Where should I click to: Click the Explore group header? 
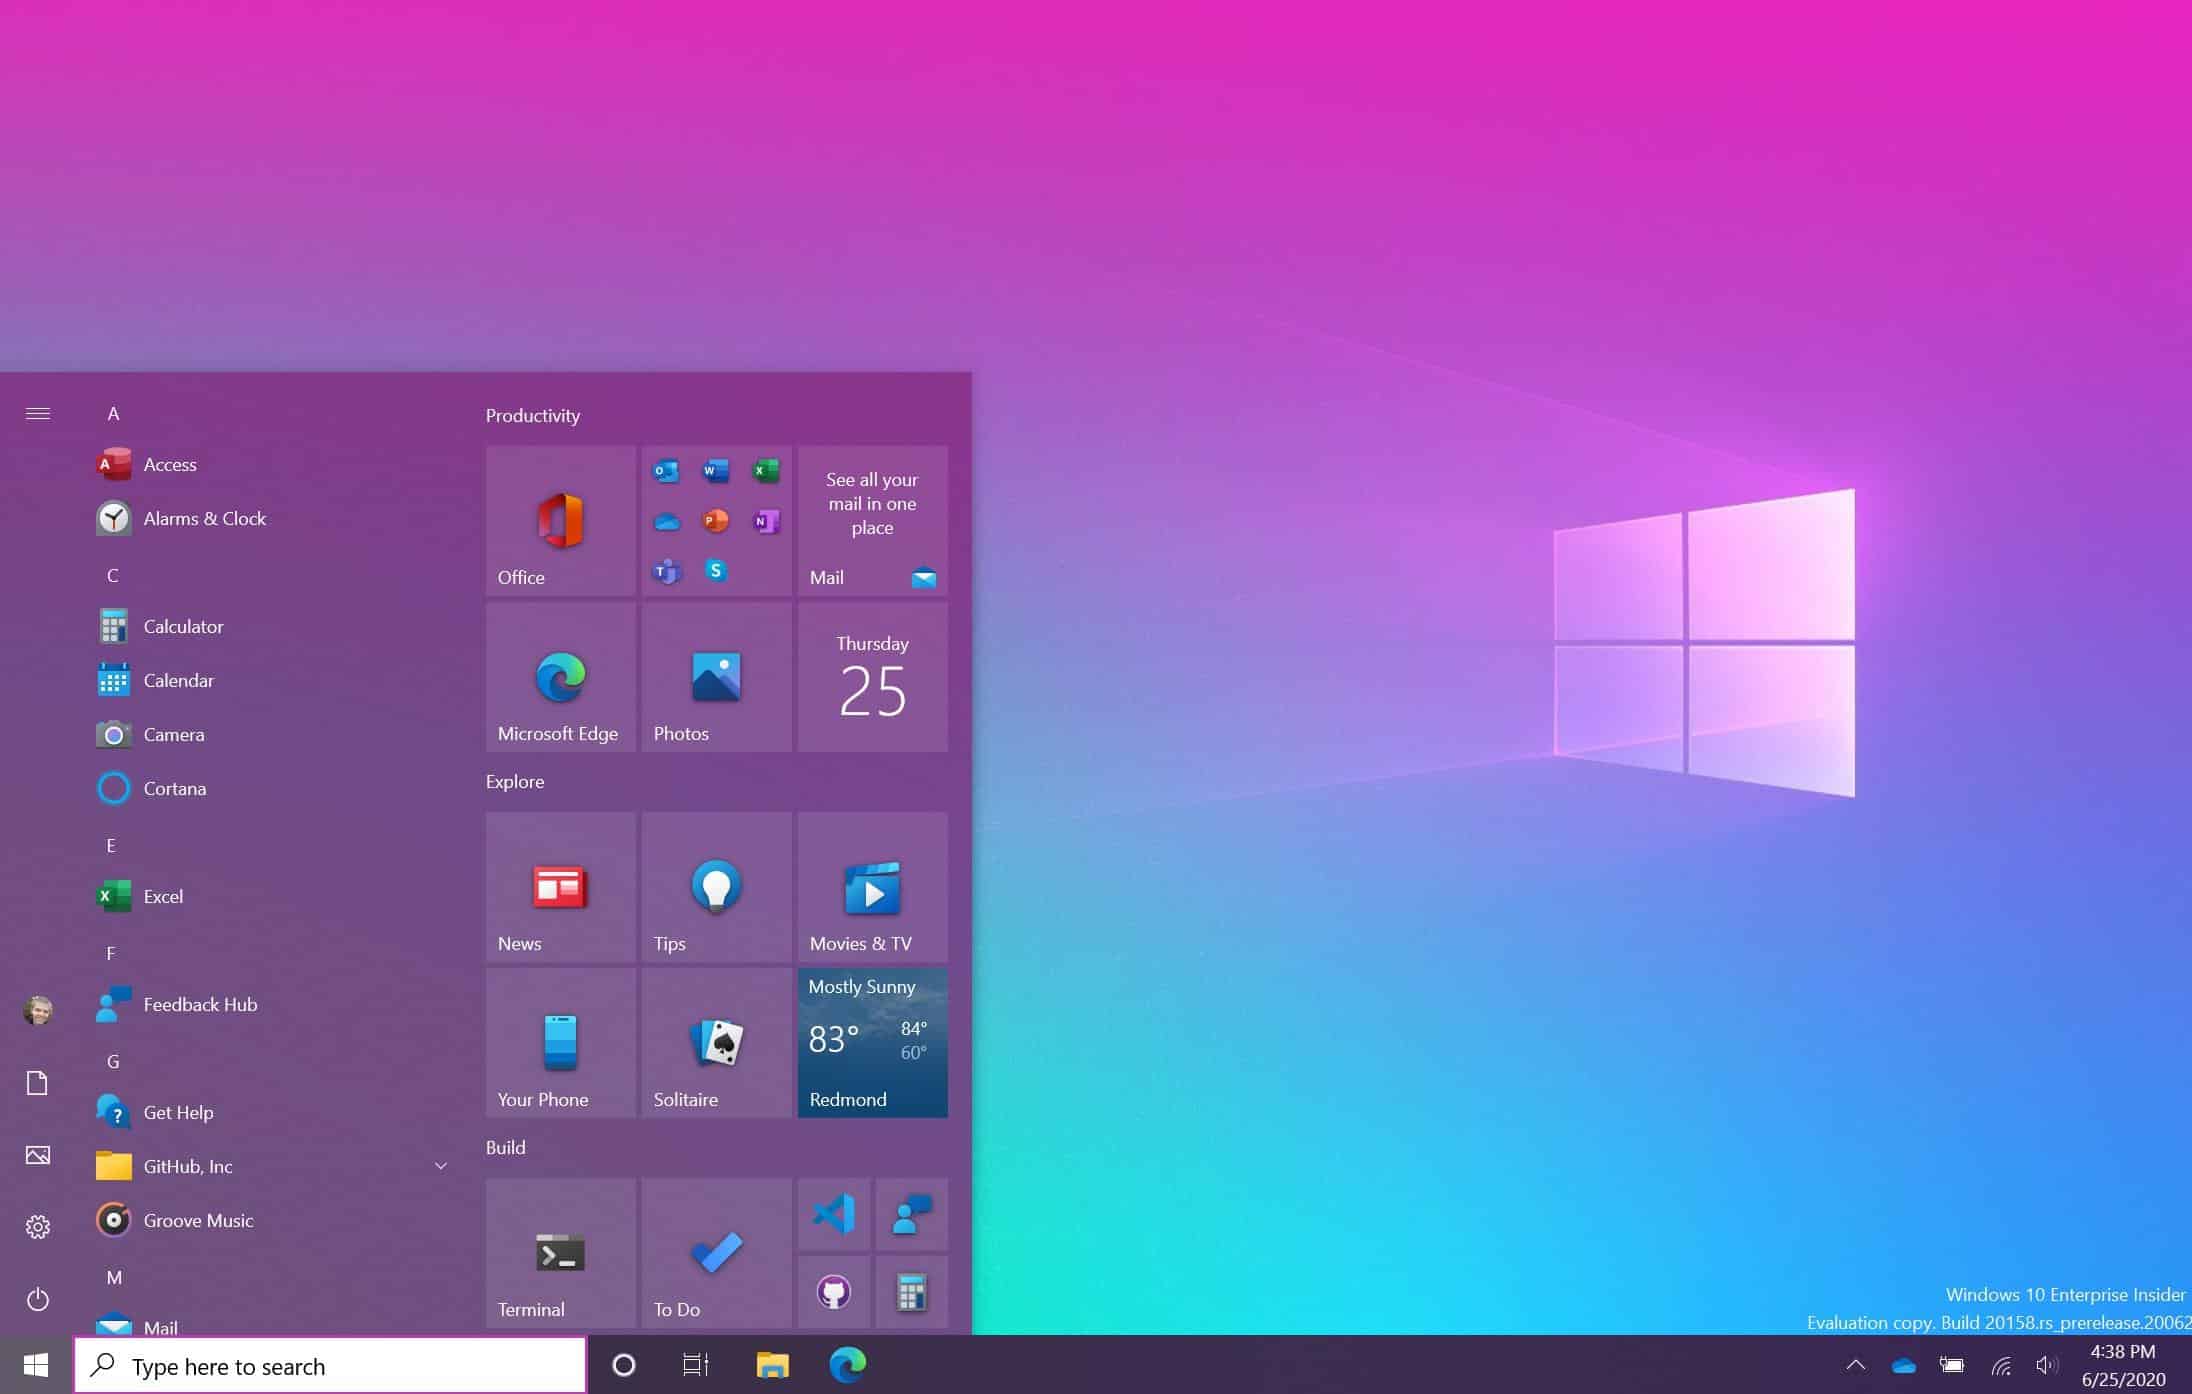[x=515, y=781]
